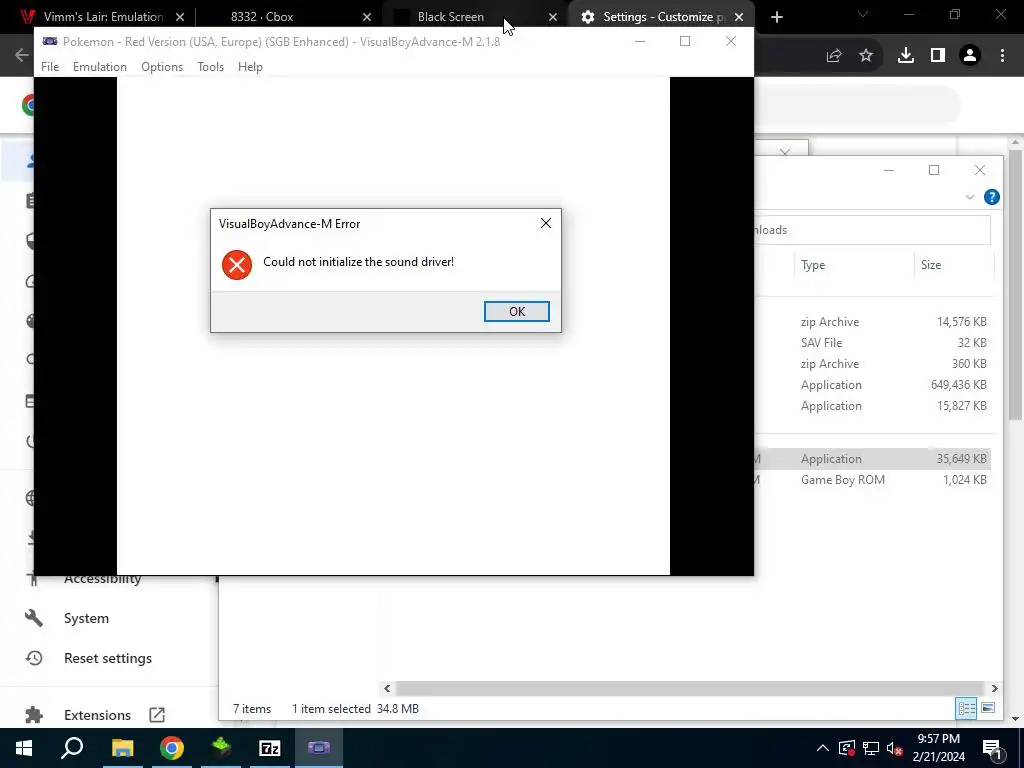This screenshot has height=768, width=1024.
Task: Open the Chrome tab search chevron
Action: 863,14
